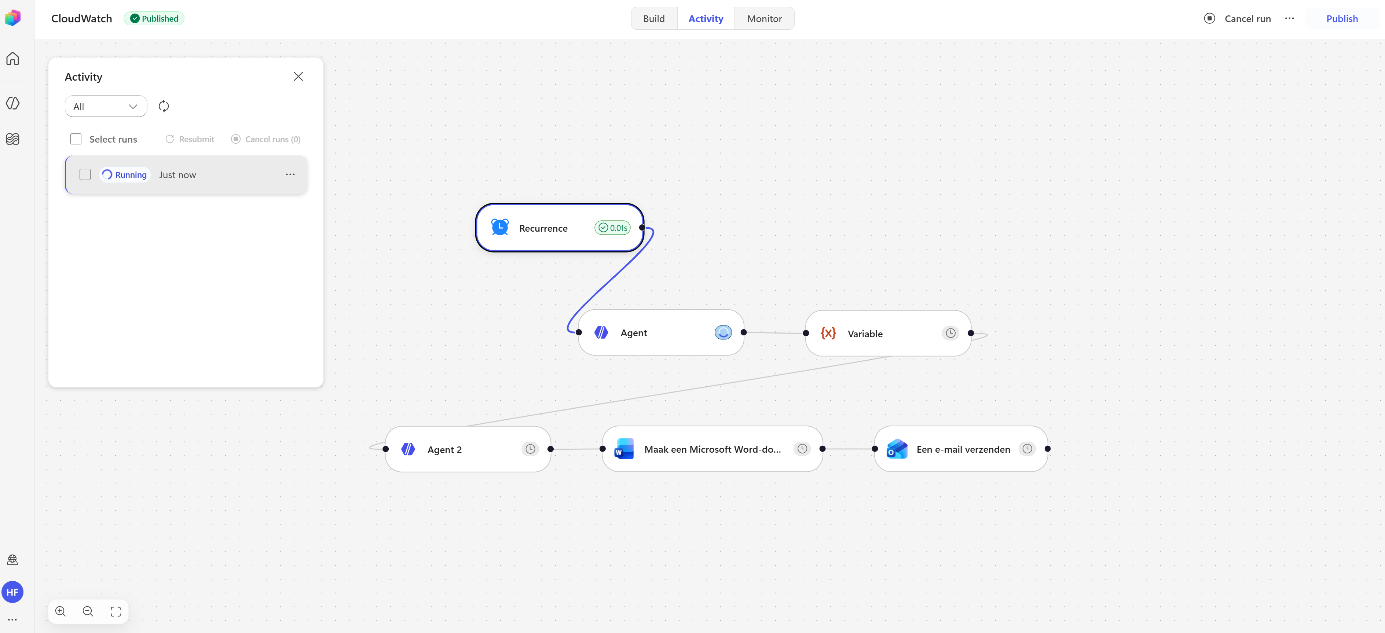Click the Agent node running status icon
The height and width of the screenshot is (633, 1385).
724,333
